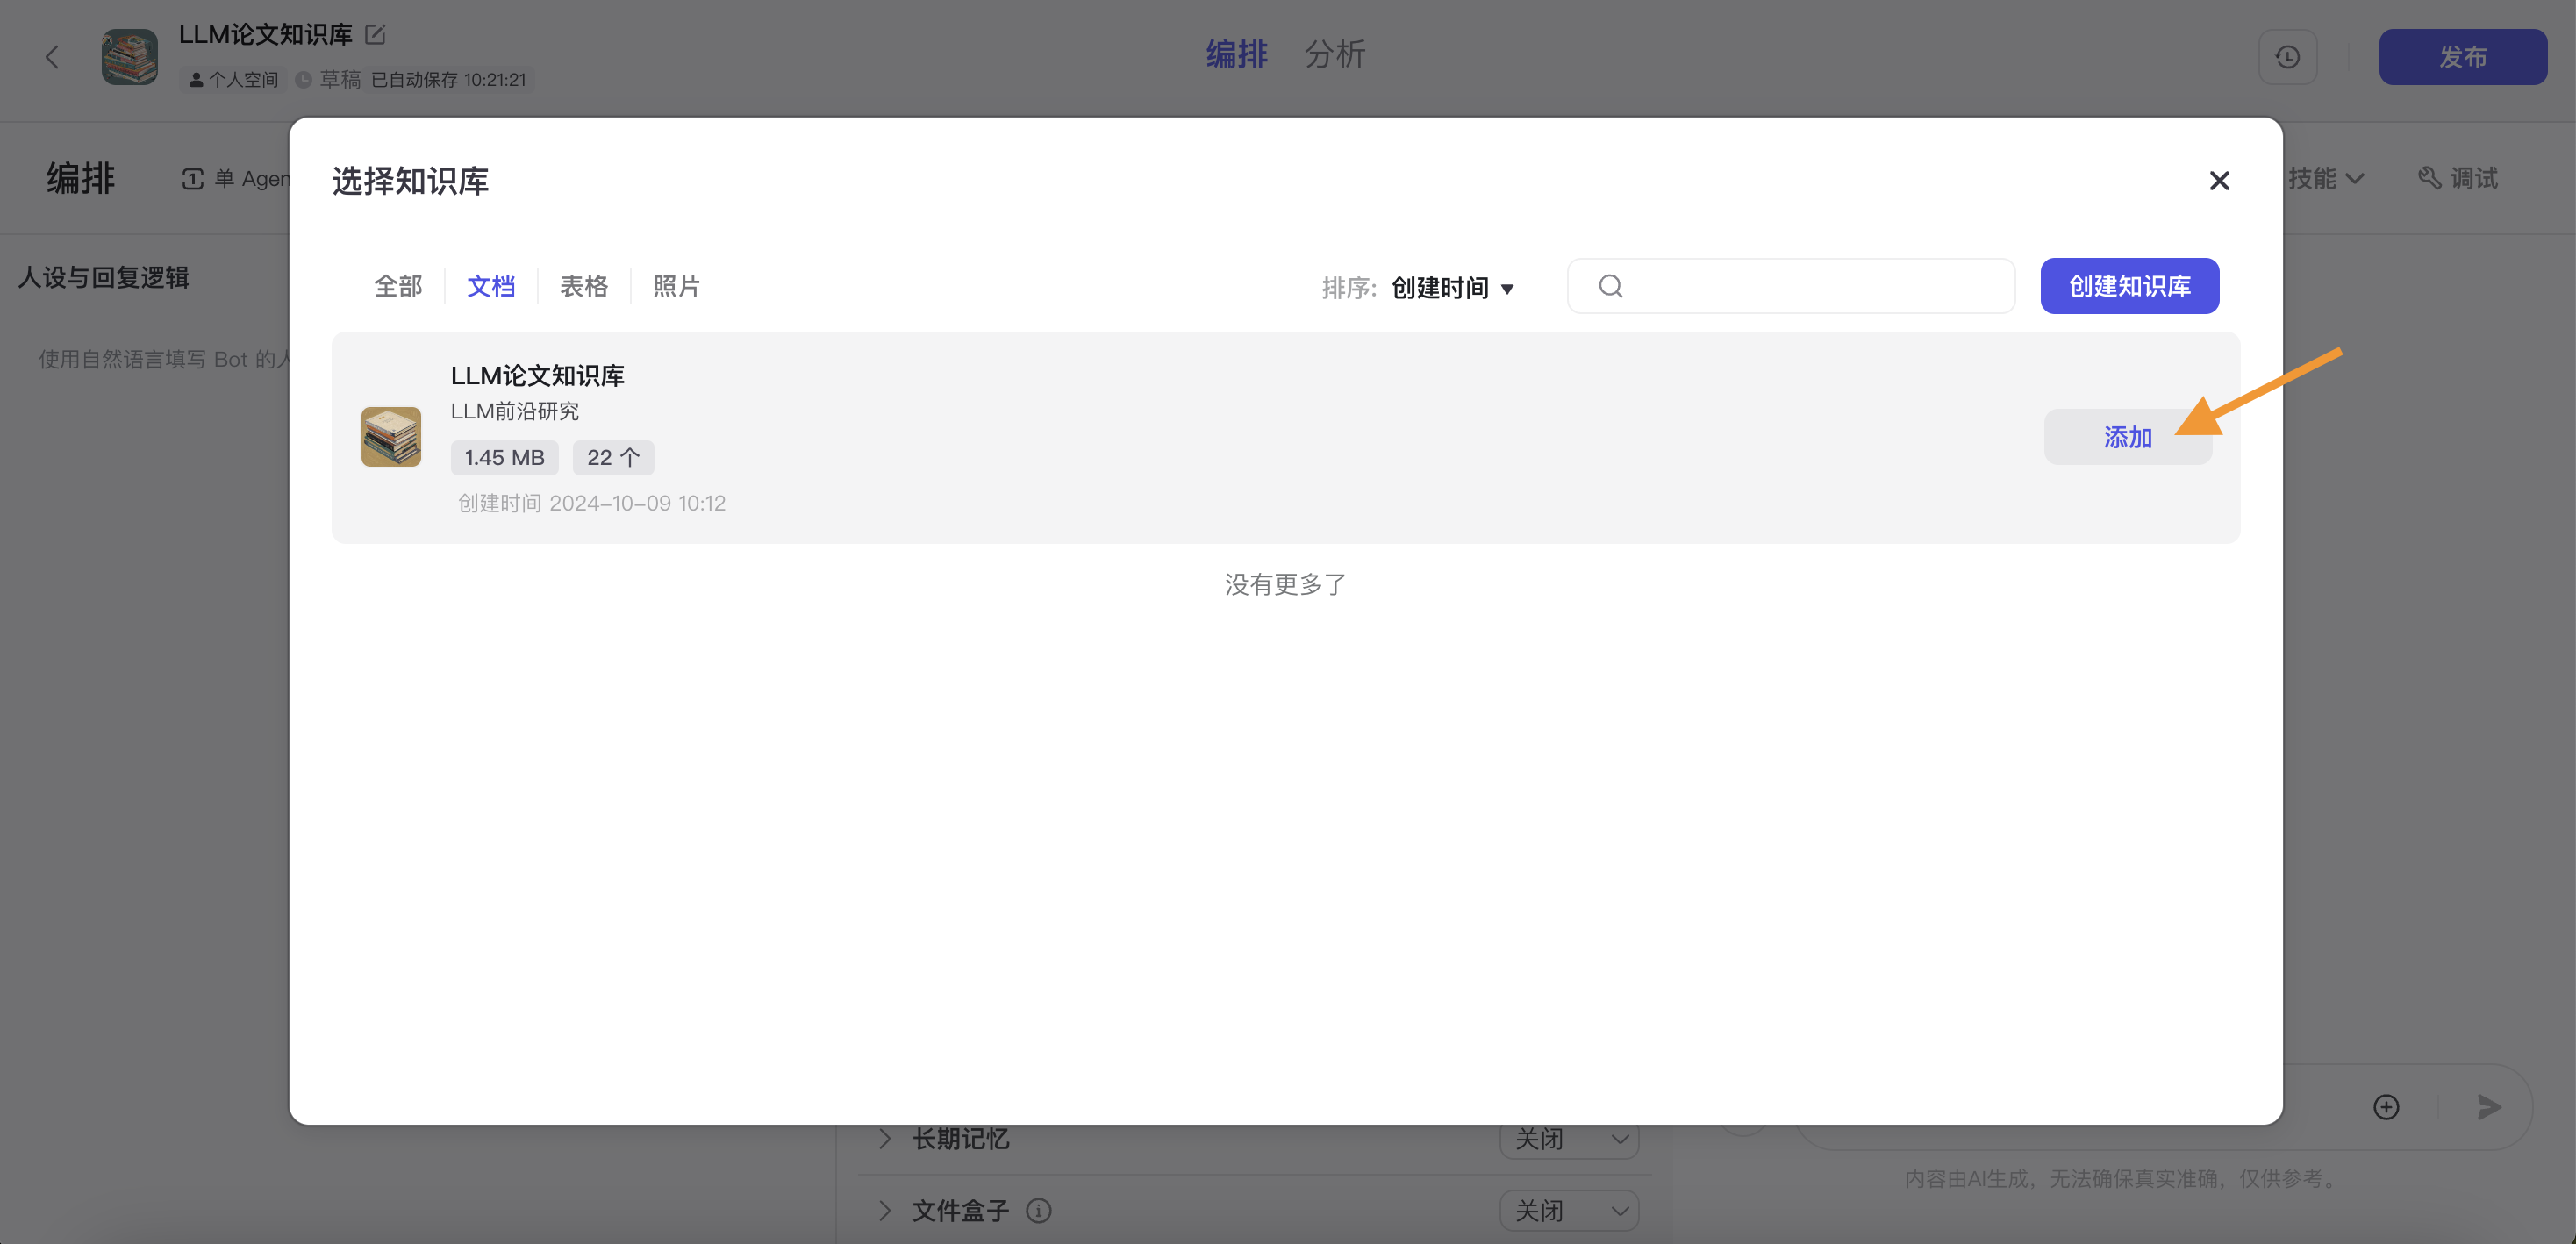Image resolution: width=2576 pixels, height=1244 pixels.
Task: Click the send arrow in the chat input
Action: (2489, 1107)
